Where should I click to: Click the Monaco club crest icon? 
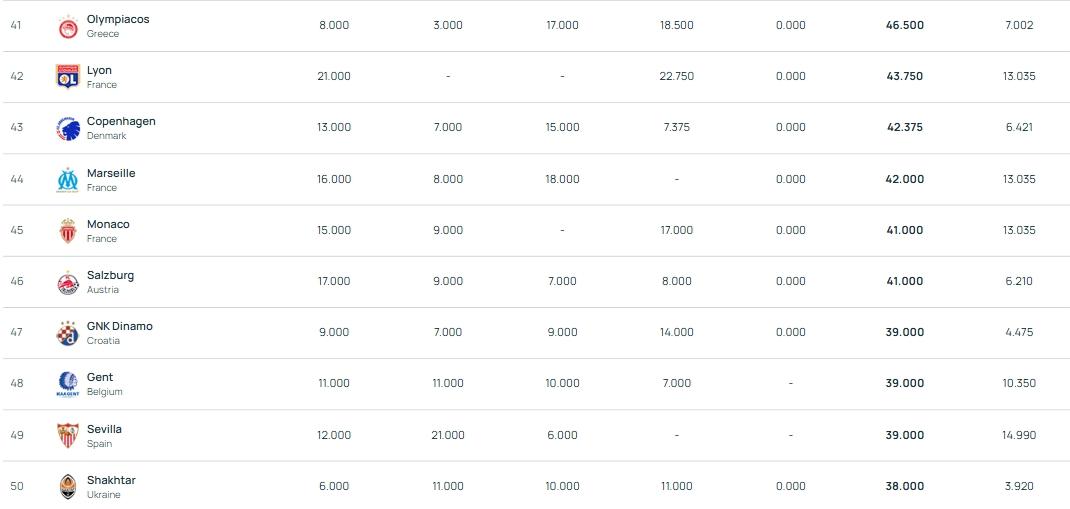[67, 231]
